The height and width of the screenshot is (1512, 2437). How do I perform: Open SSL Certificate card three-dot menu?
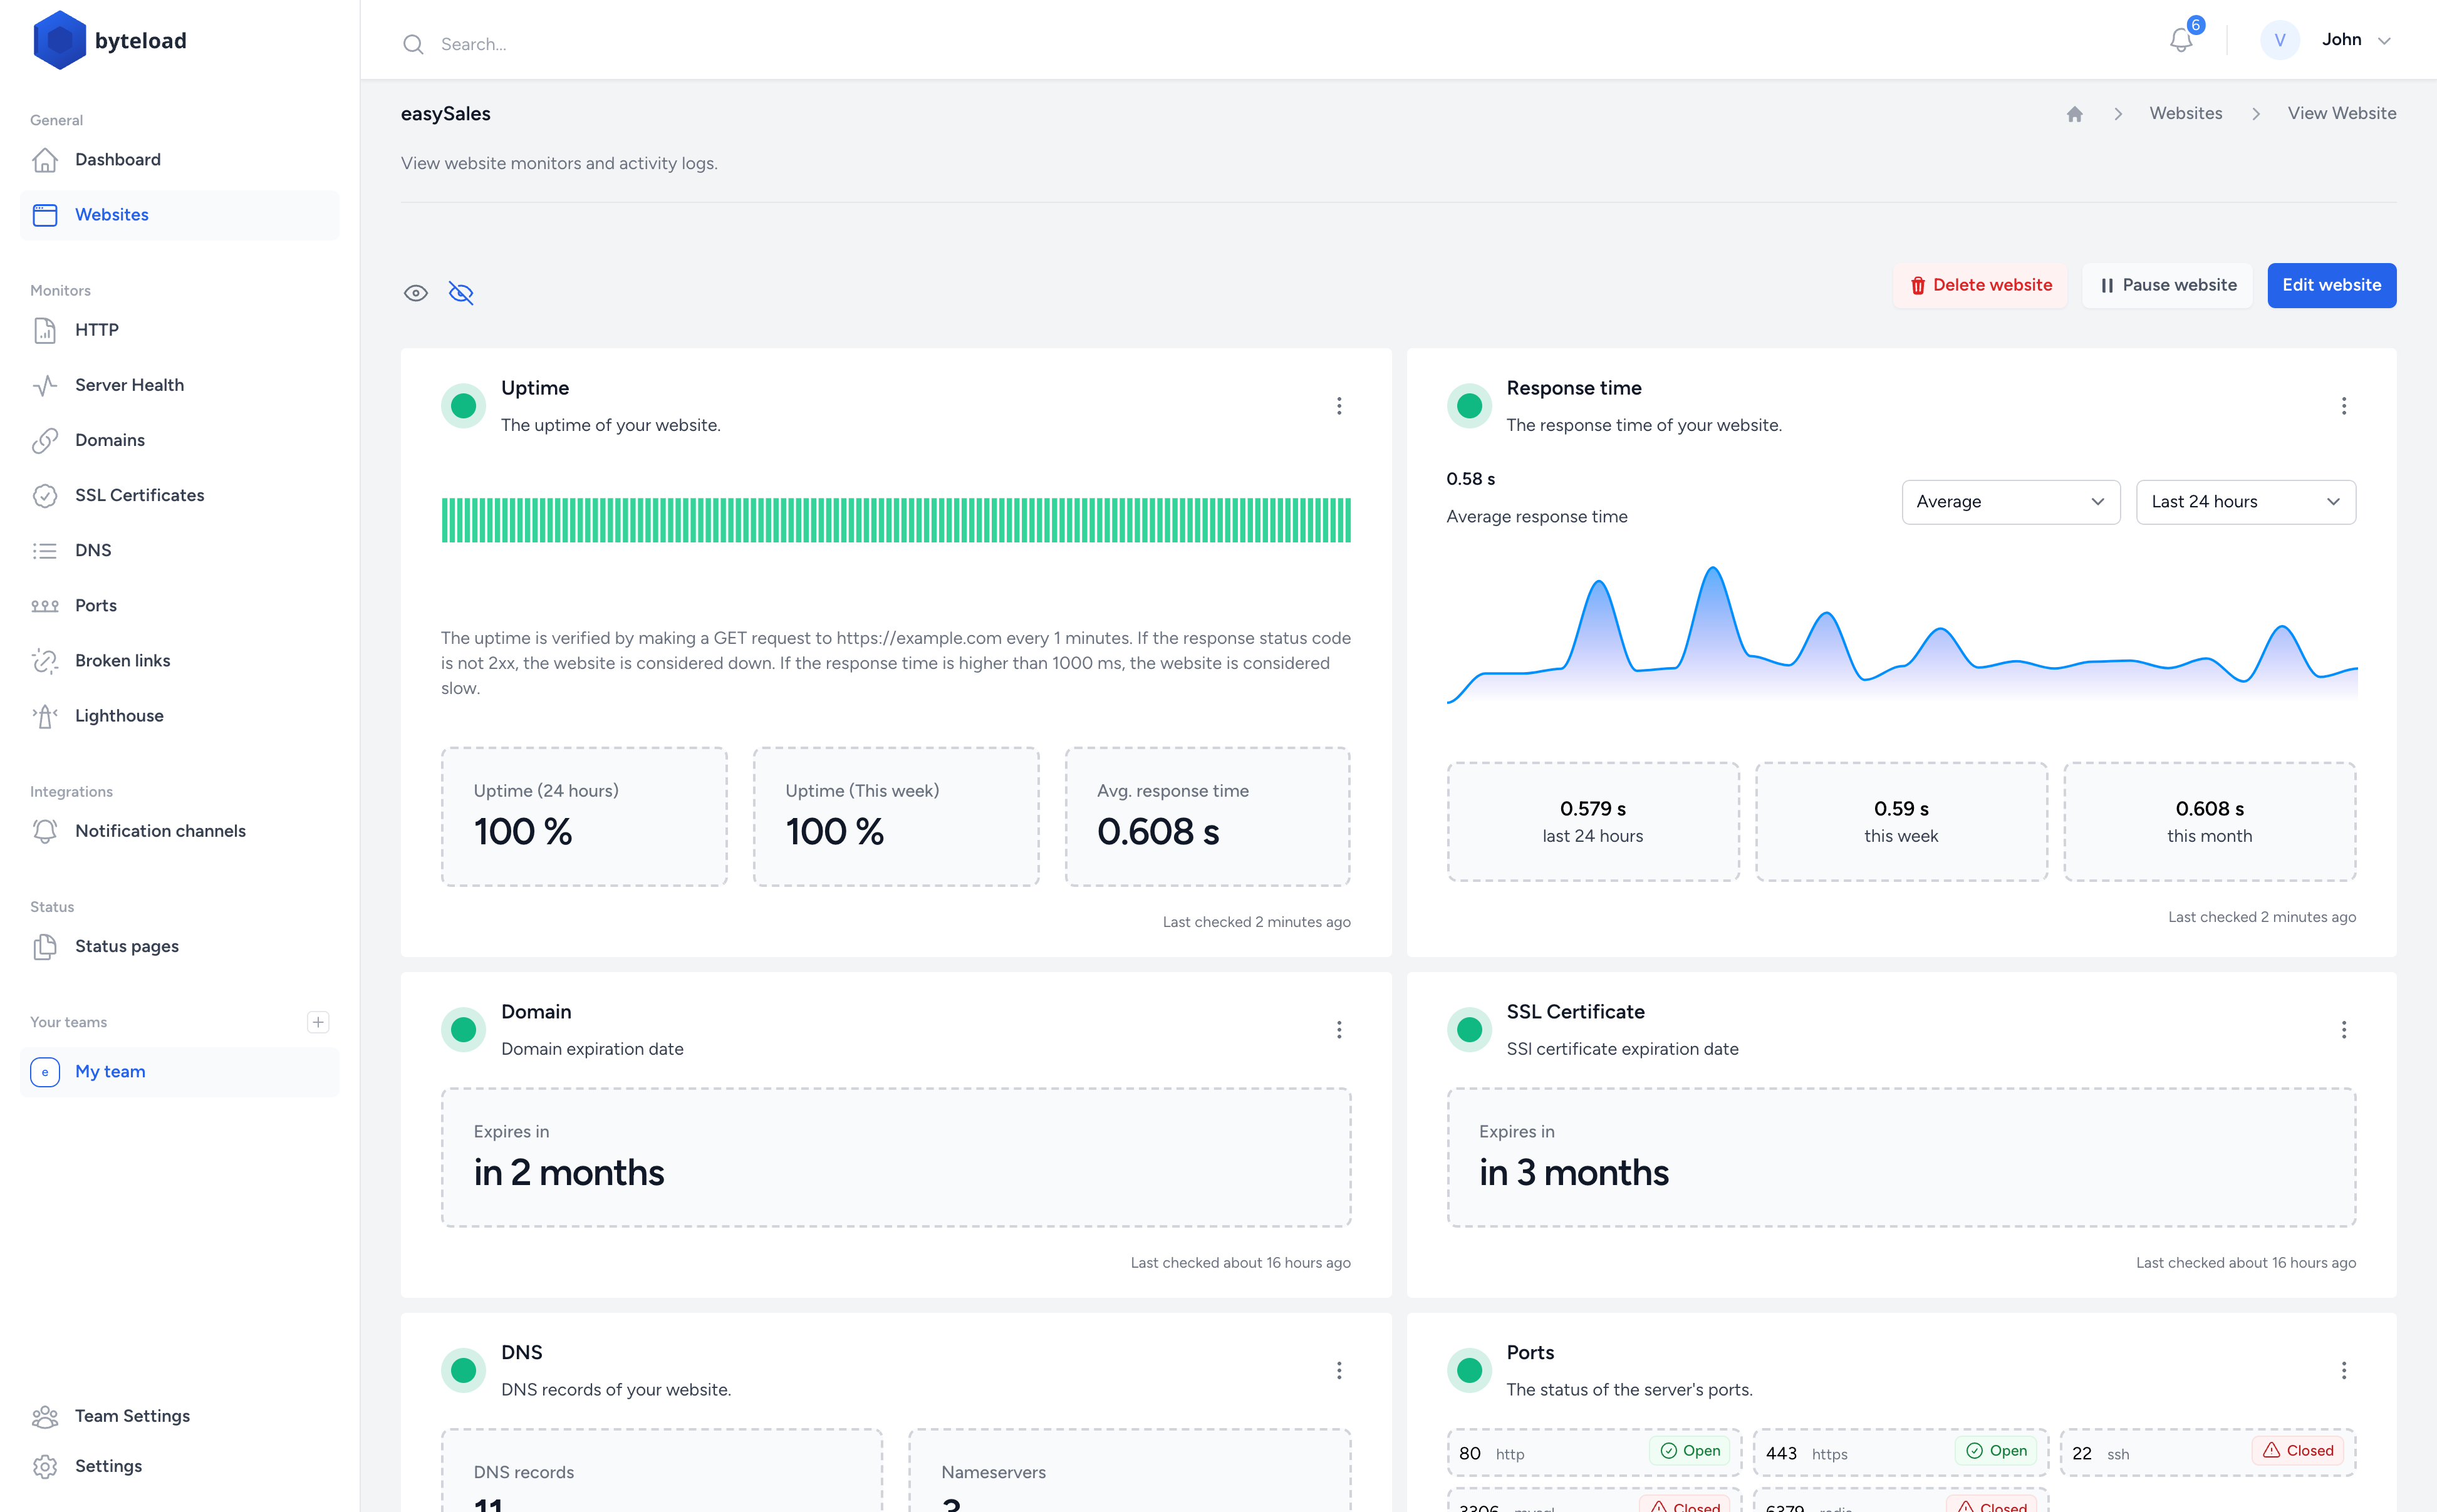[2343, 1030]
